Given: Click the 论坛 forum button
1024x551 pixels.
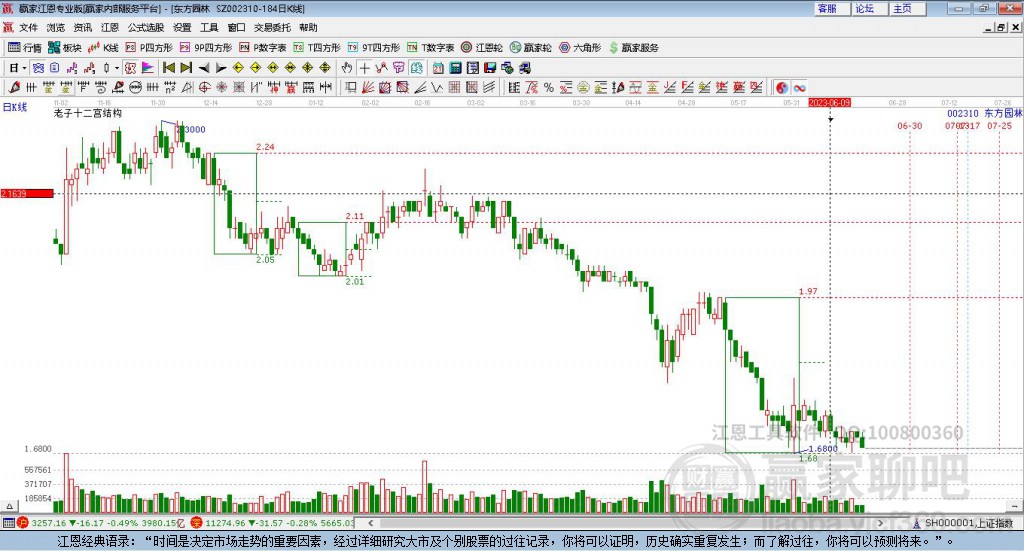Looking at the screenshot, I should pos(870,8).
